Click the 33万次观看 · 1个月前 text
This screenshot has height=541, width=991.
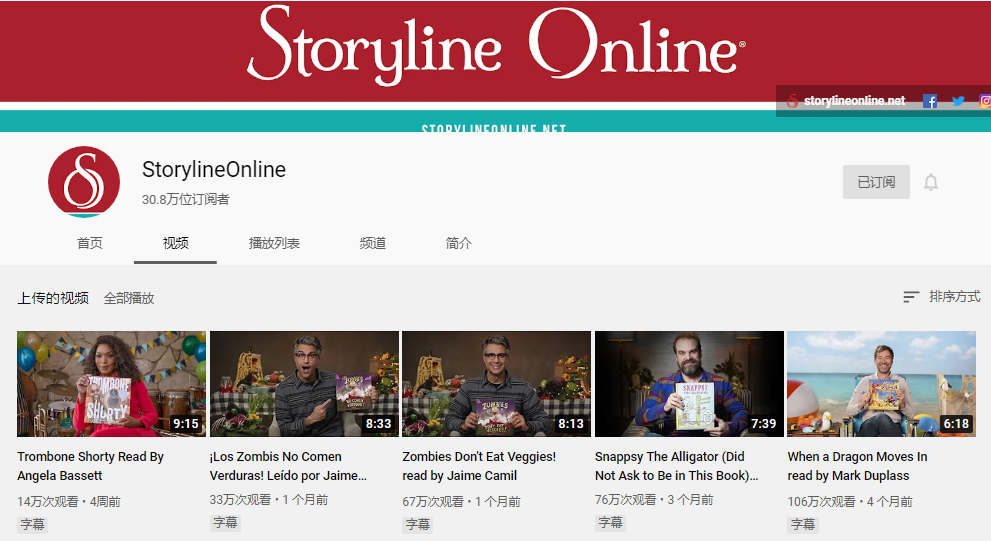point(269,500)
